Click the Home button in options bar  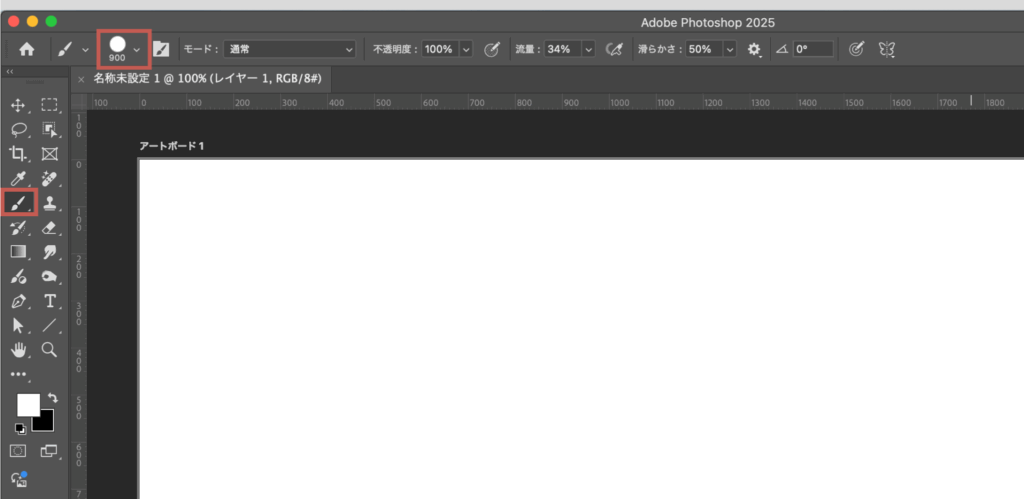[27, 49]
